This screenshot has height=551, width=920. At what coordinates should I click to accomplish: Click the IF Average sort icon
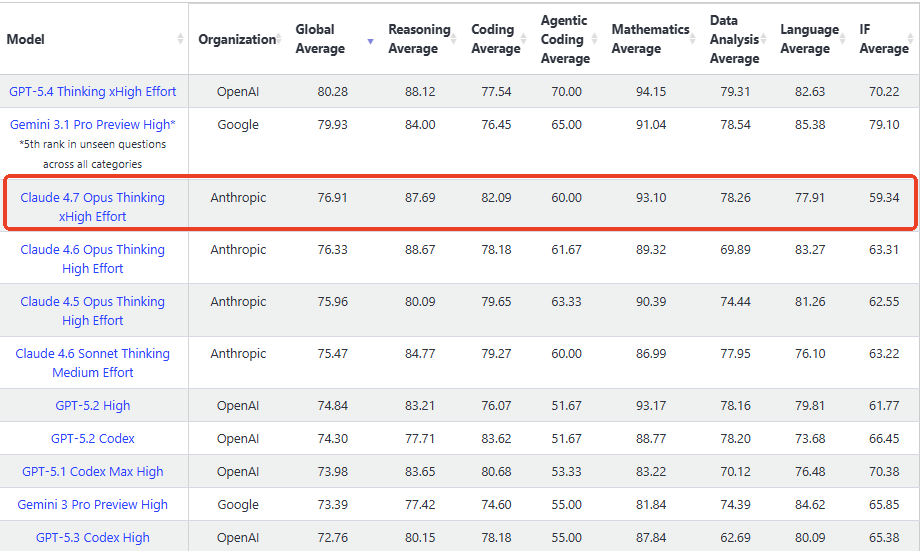912,39
